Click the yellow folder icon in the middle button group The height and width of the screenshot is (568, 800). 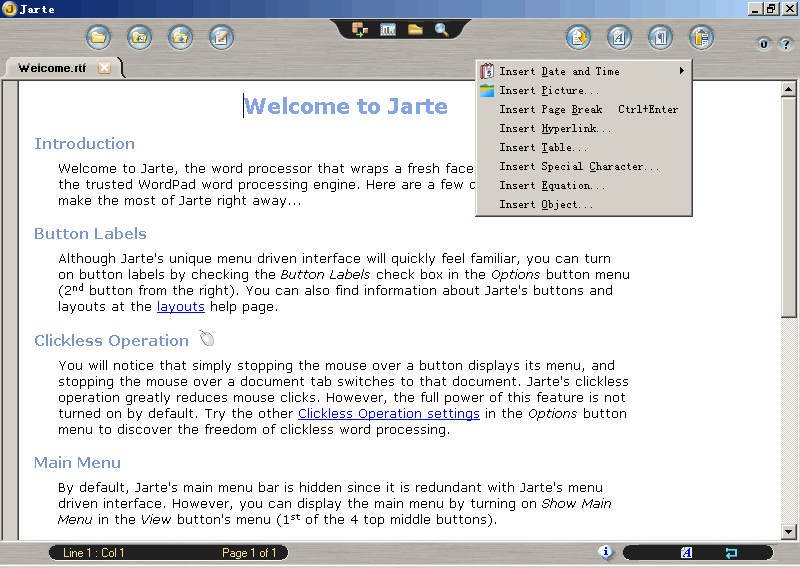(415, 30)
